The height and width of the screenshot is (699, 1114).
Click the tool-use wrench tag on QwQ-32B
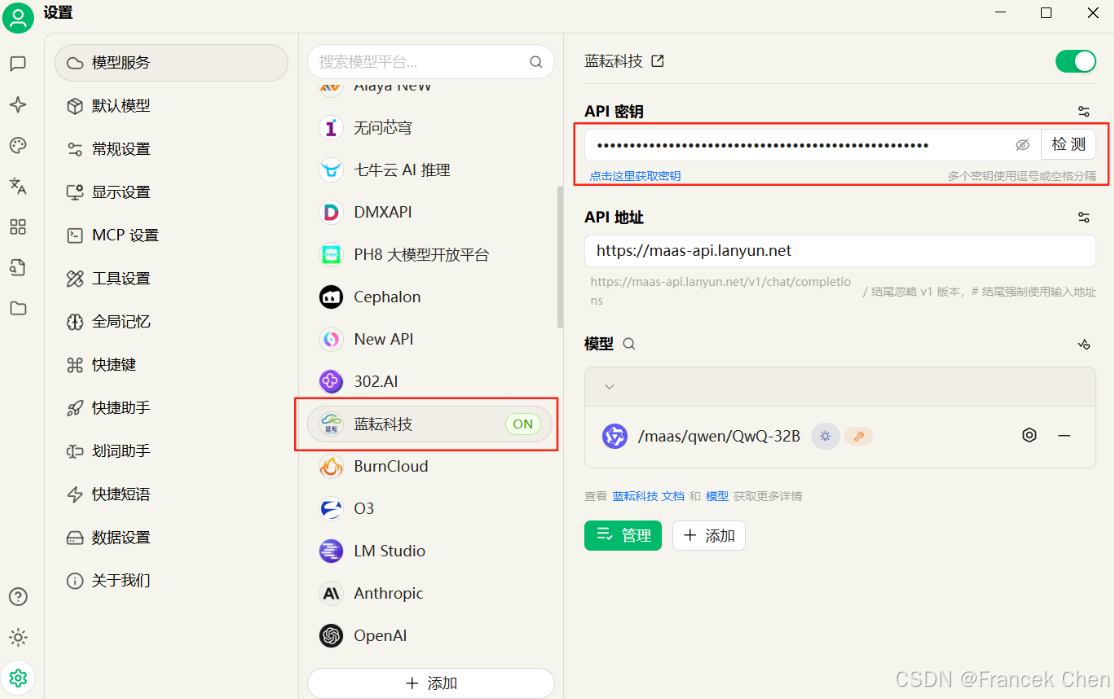pyautogui.click(x=858, y=436)
